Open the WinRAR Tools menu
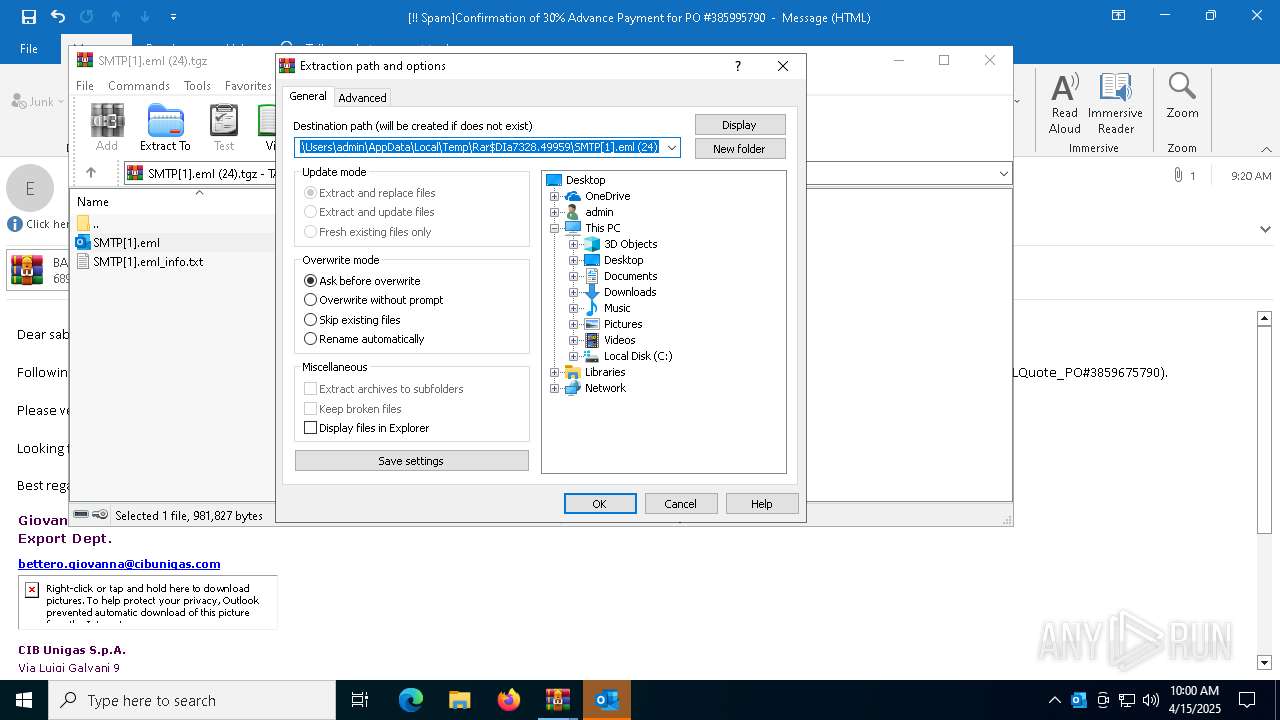 [x=197, y=86]
